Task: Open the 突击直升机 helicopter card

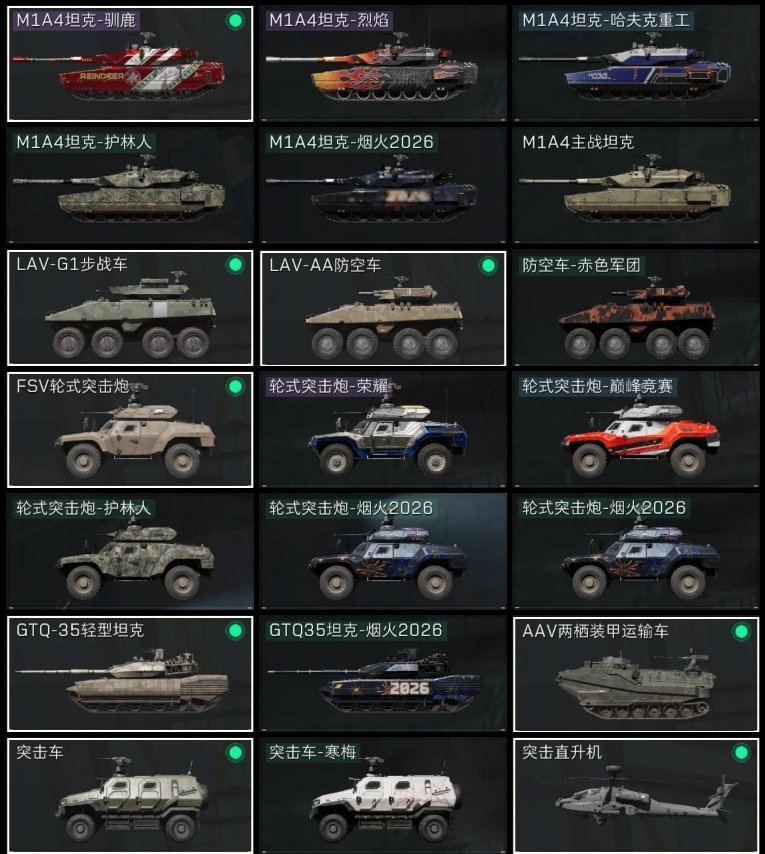Action: pyautogui.click(x=636, y=796)
